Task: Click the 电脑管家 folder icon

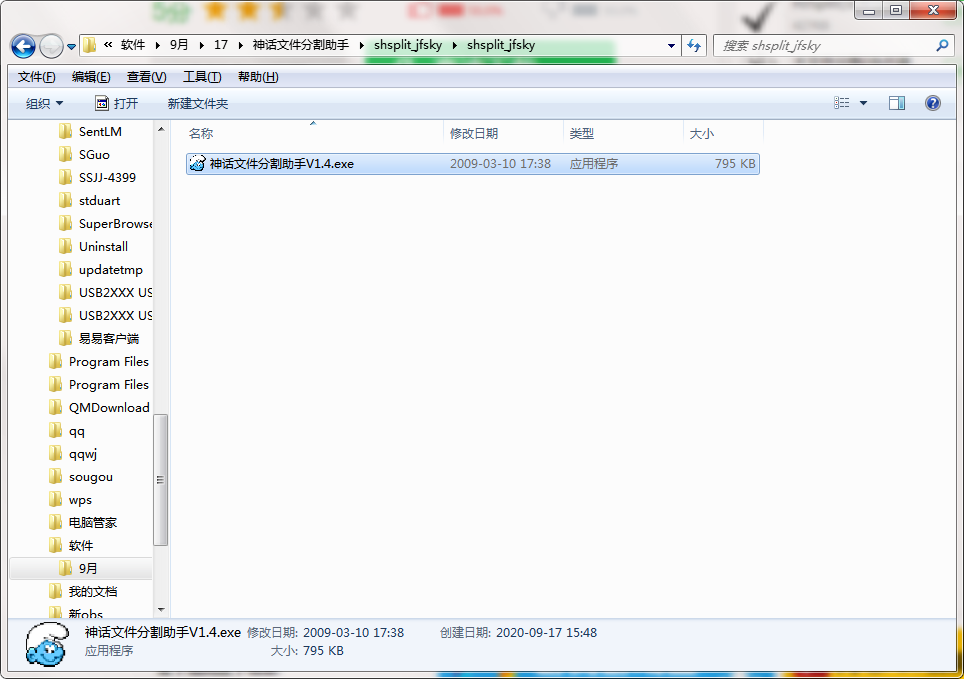Action: click(x=55, y=522)
